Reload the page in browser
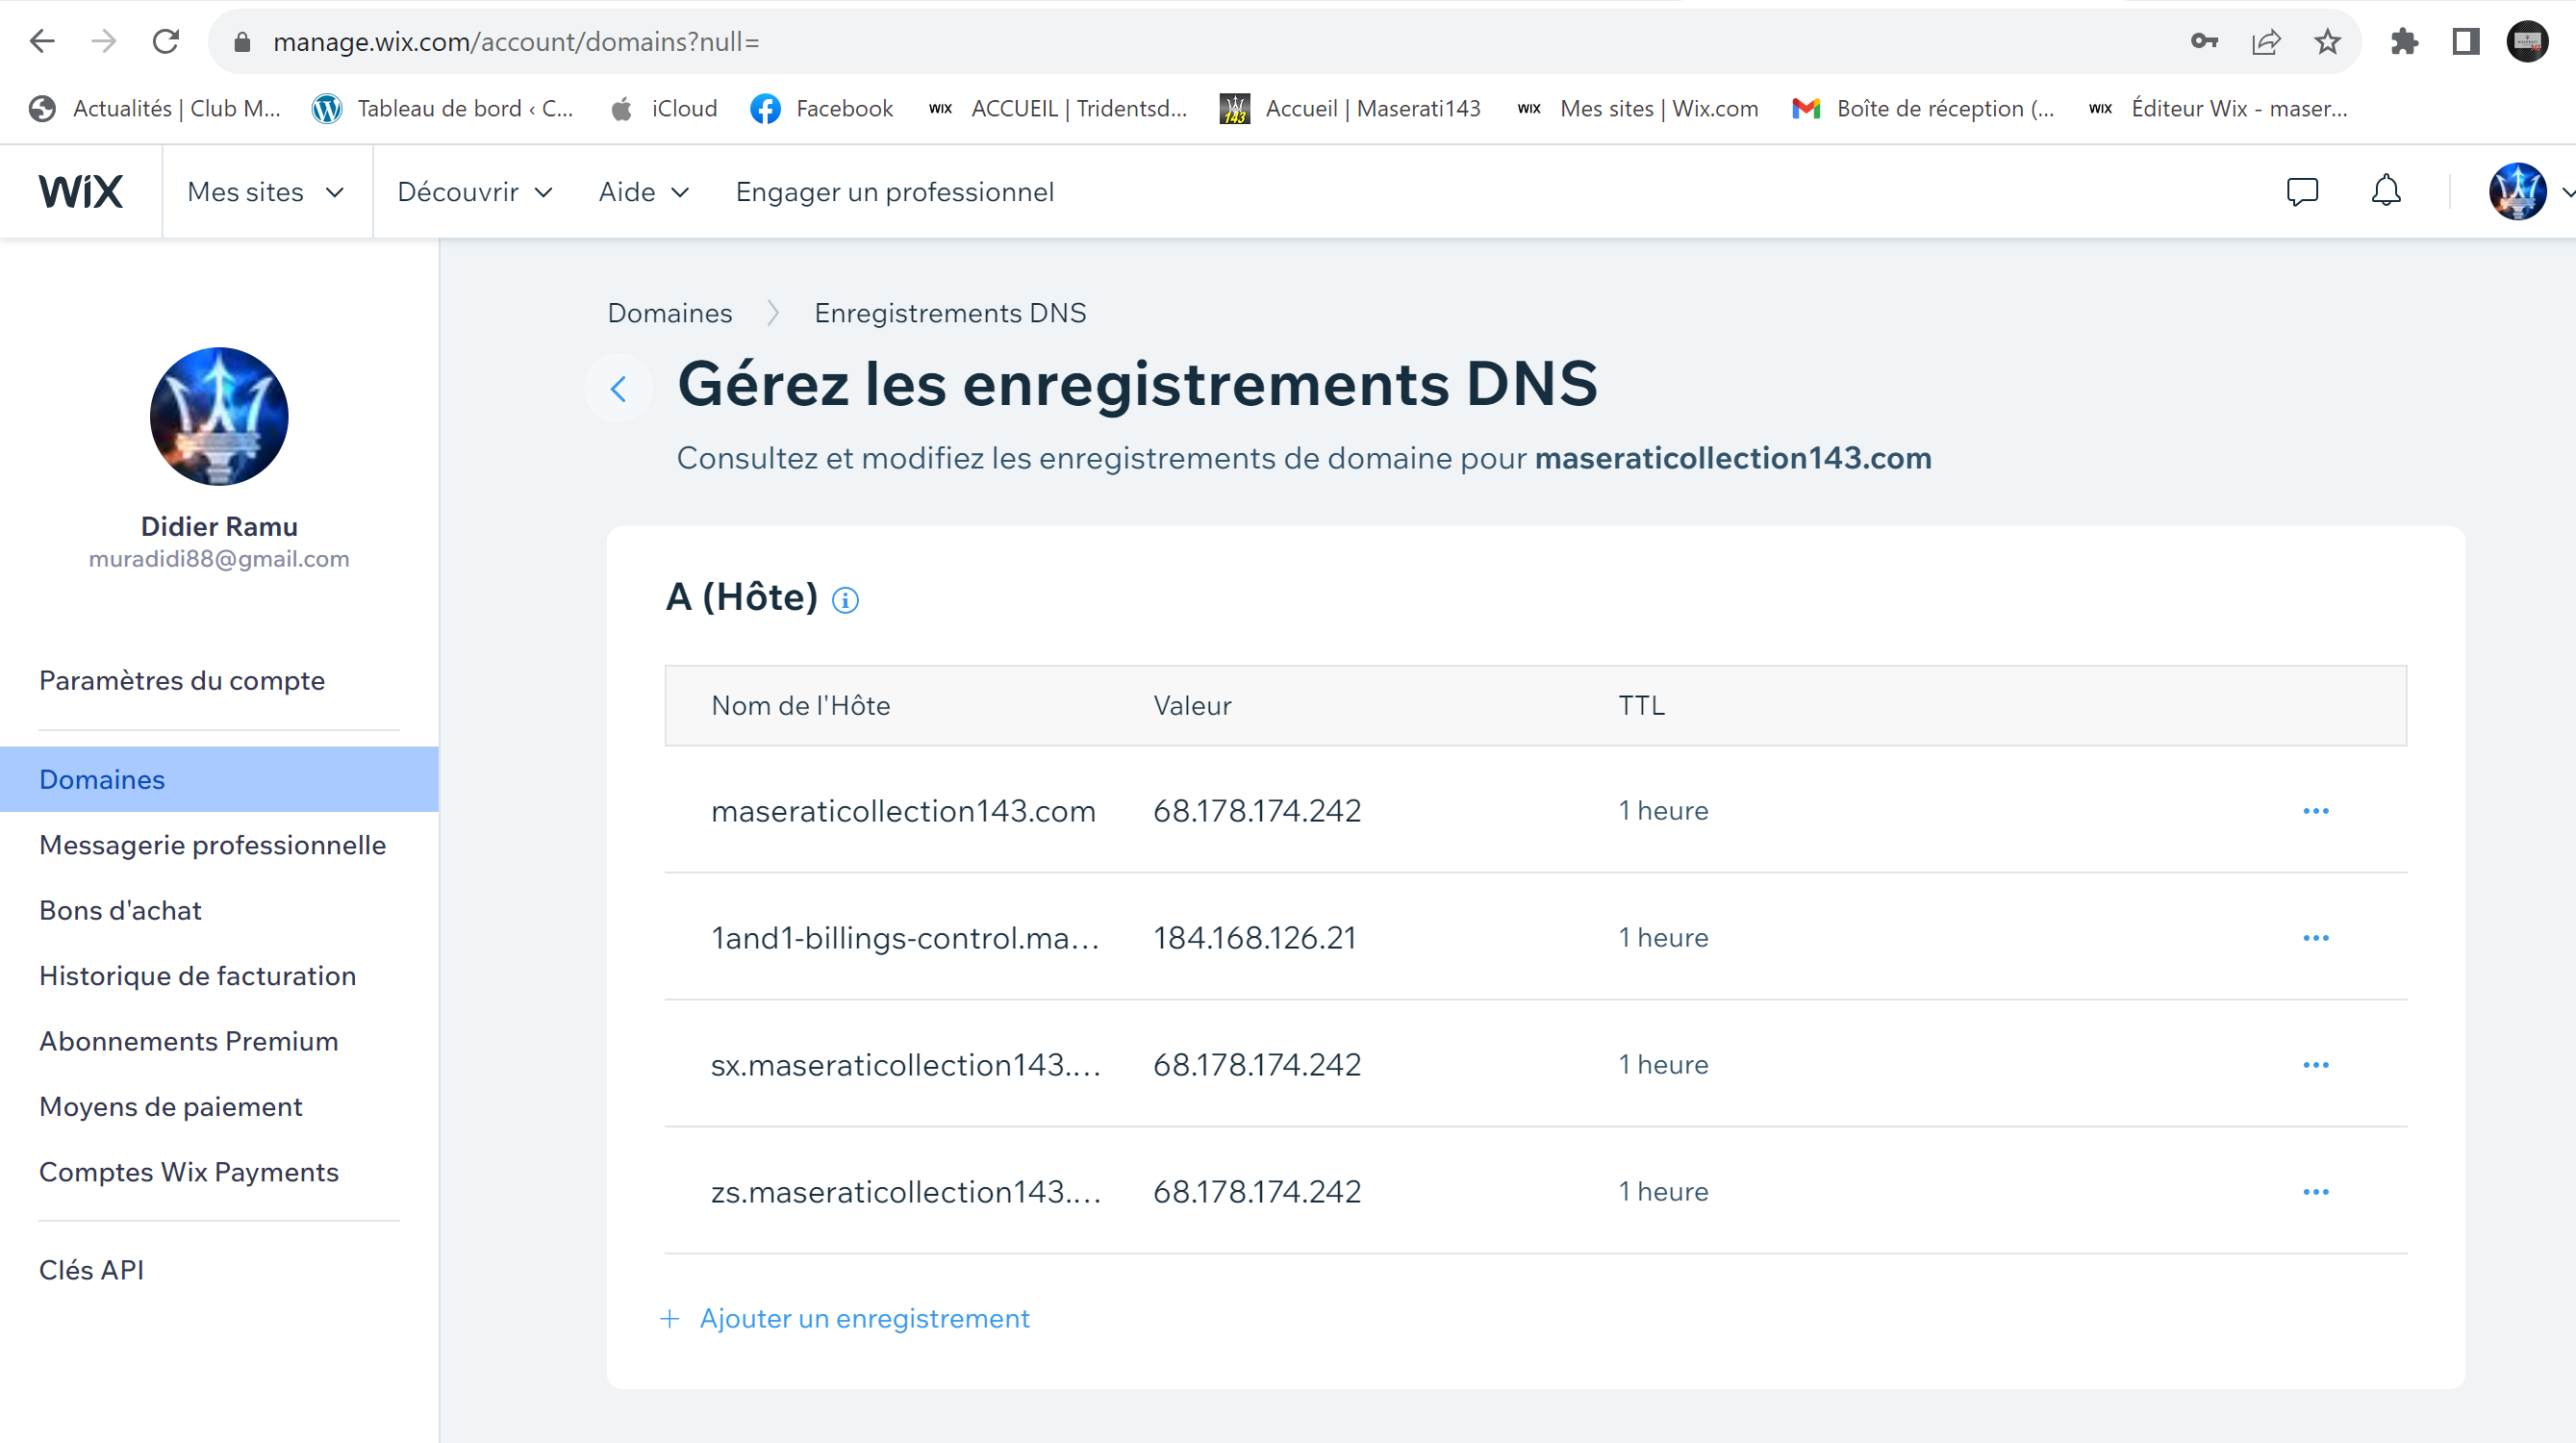The height and width of the screenshot is (1443, 2576). point(166,42)
